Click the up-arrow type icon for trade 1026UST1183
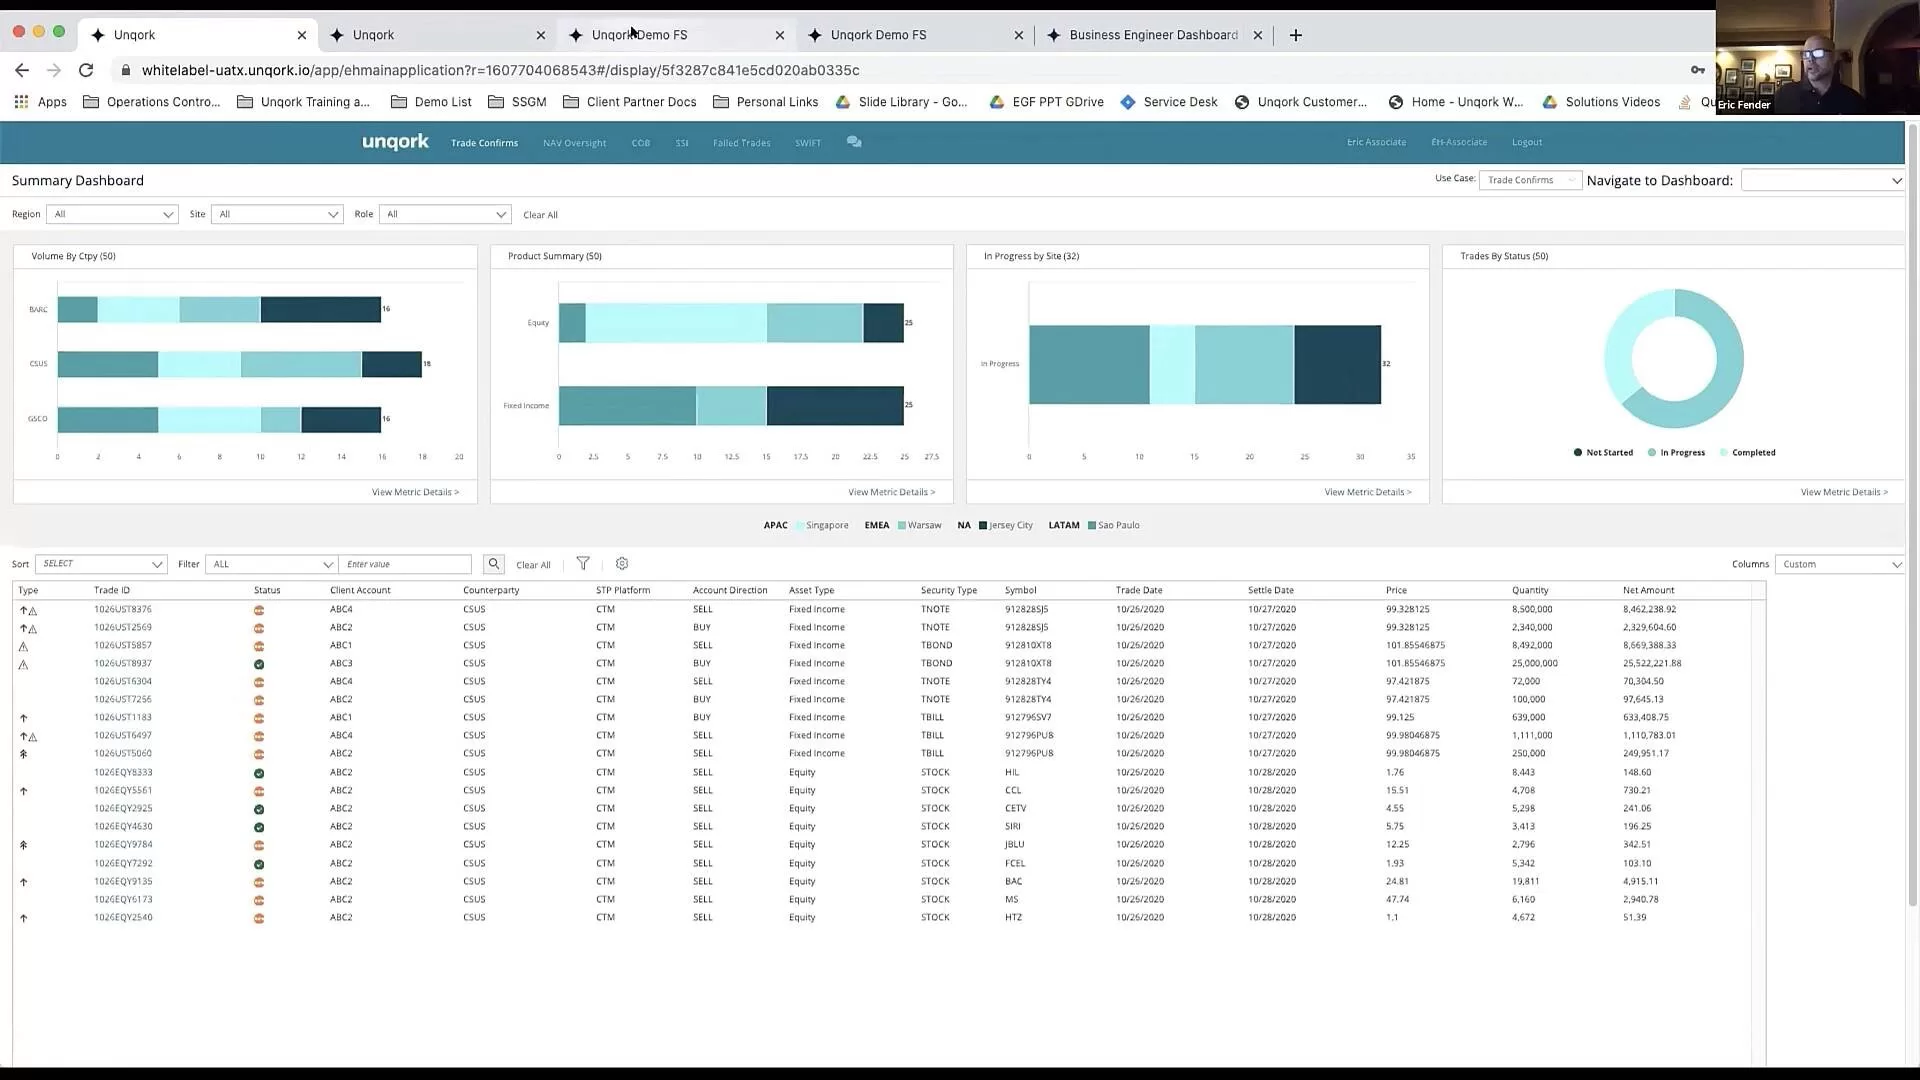 click(x=23, y=718)
